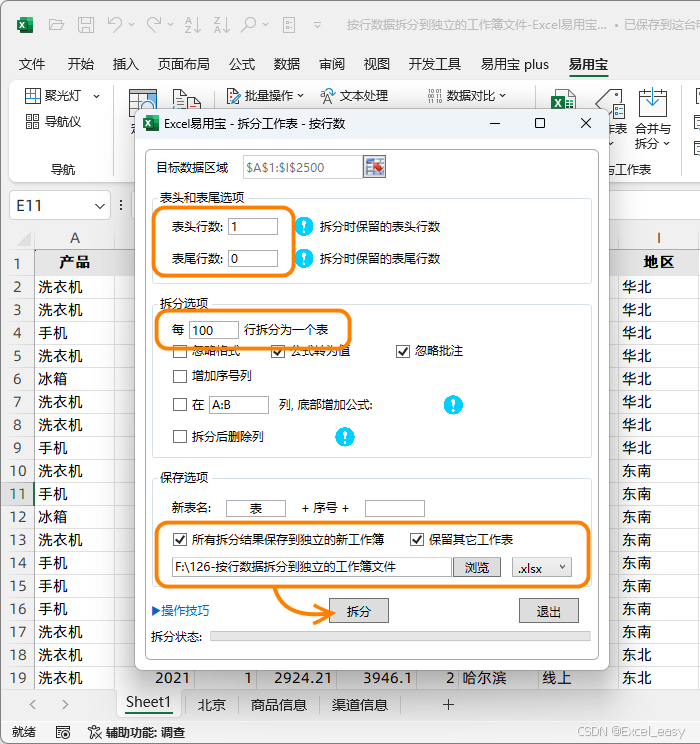The width and height of the screenshot is (700, 744).
Task: Expand the 聚光灯 dropdown arrow
Action: pos(96,96)
